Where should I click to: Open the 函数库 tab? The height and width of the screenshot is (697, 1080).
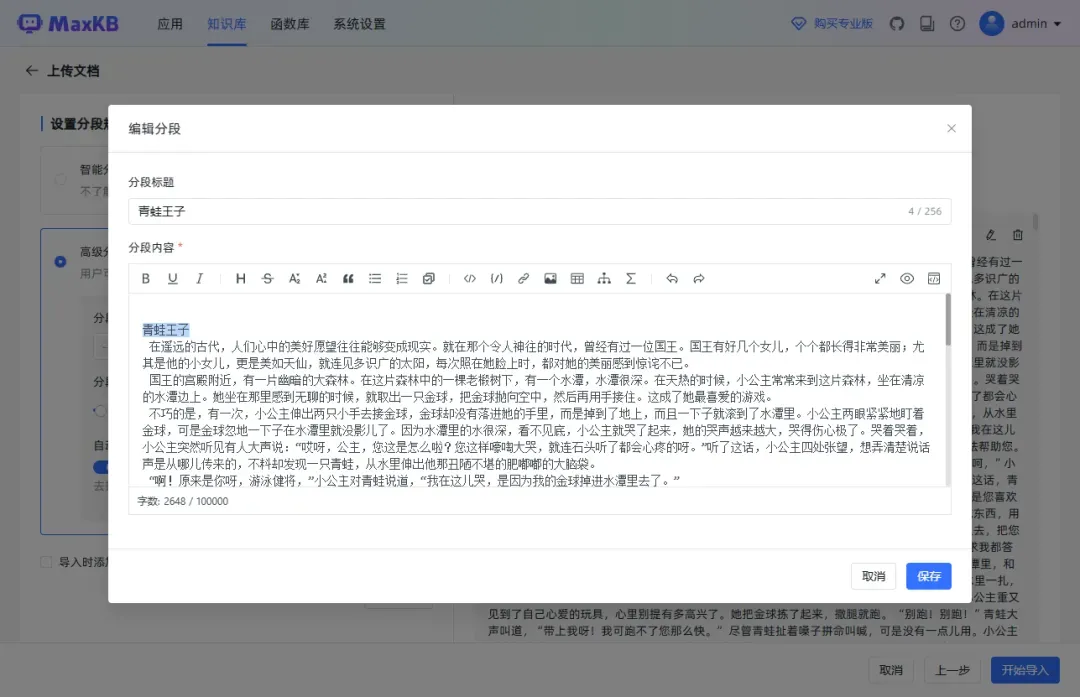290,24
